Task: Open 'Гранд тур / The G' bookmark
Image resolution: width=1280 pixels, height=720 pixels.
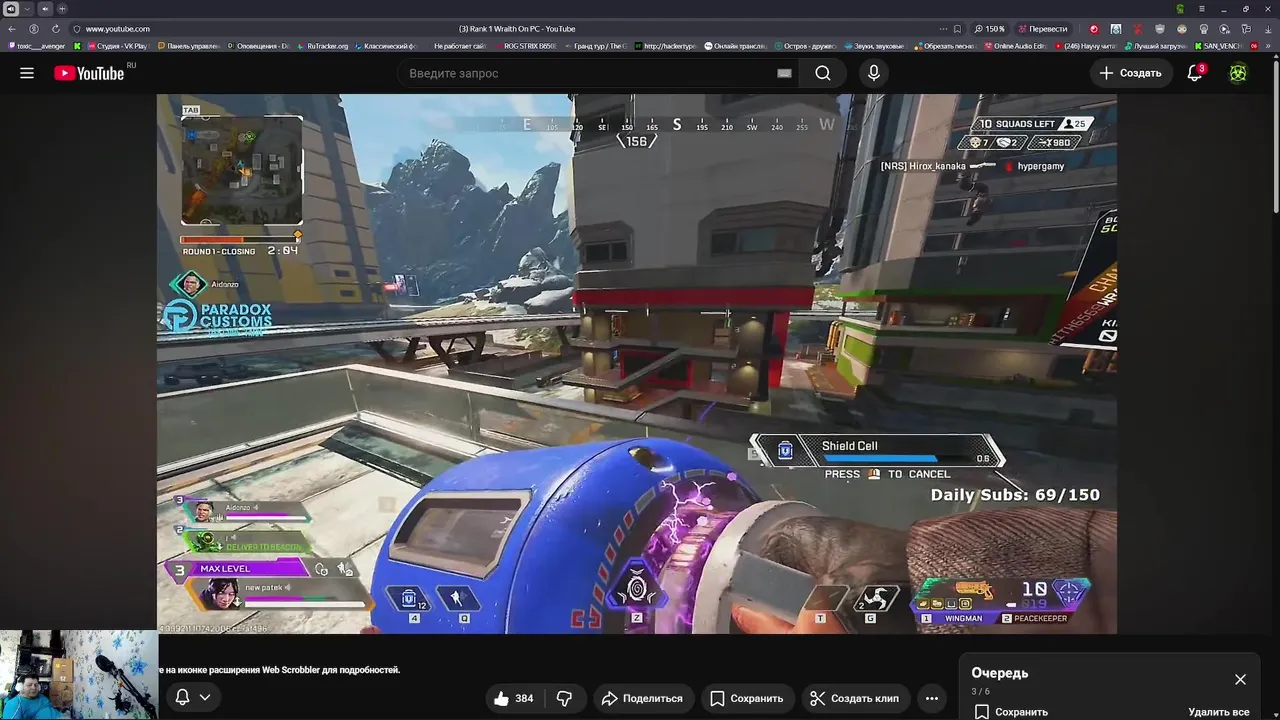Action: pos(594,46)
